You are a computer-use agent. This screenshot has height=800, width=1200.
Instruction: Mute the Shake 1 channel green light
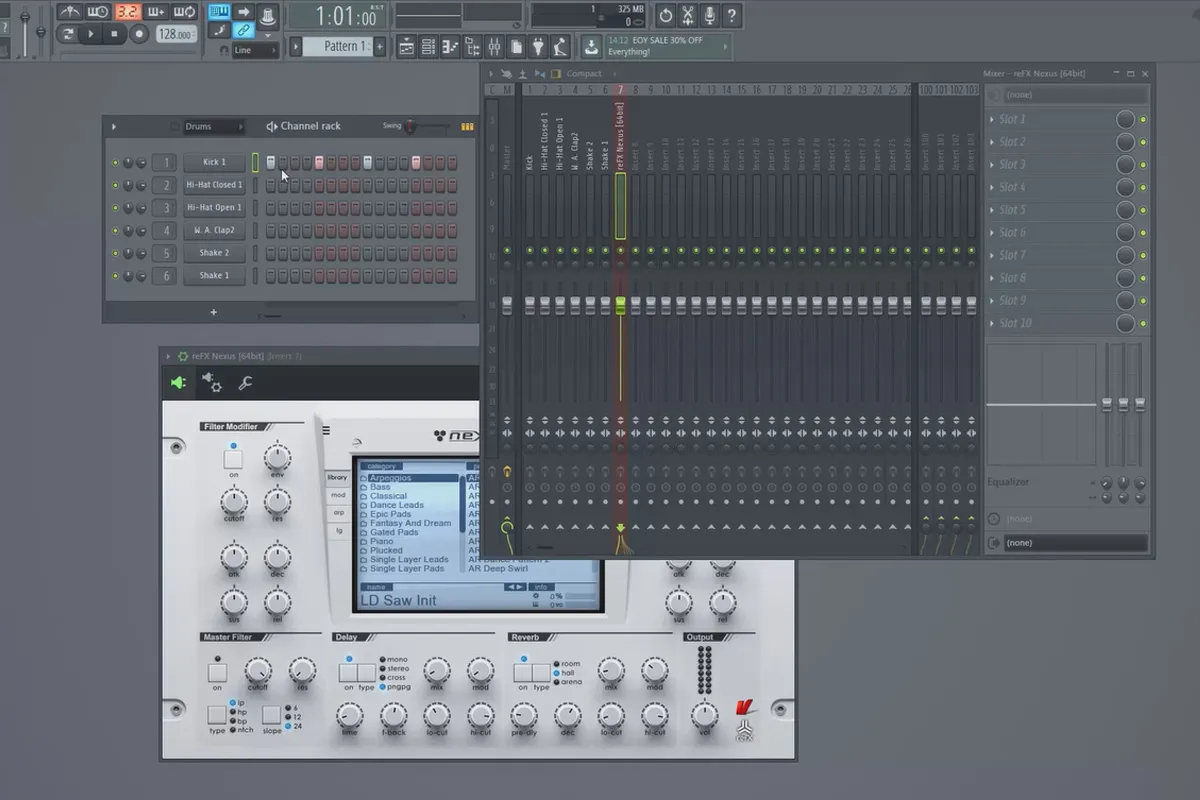click(116, 276)
